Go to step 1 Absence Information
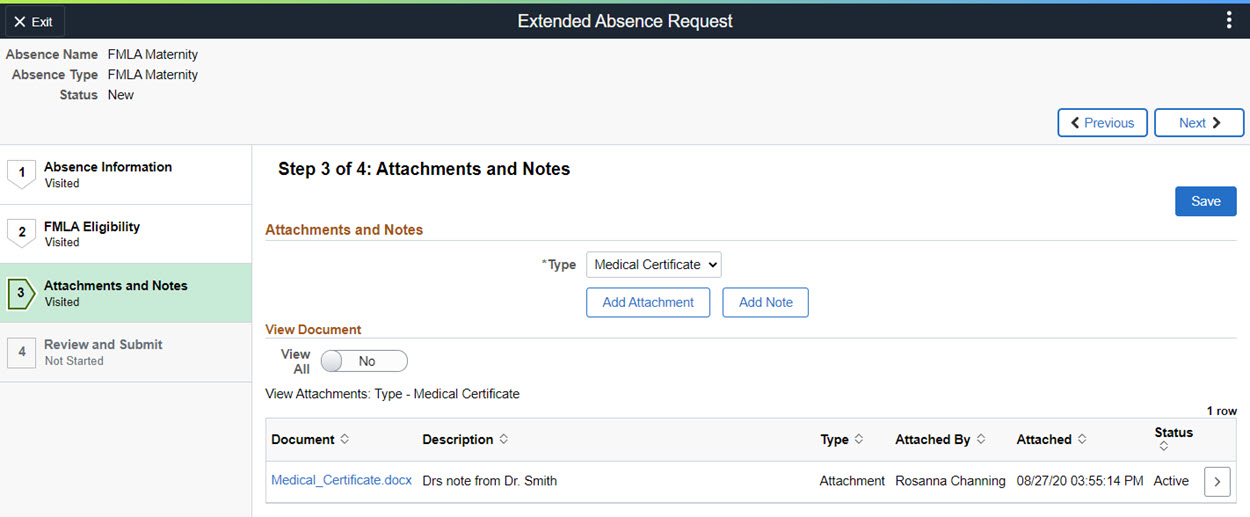1250x517 pixels. [x=108, y=174]
